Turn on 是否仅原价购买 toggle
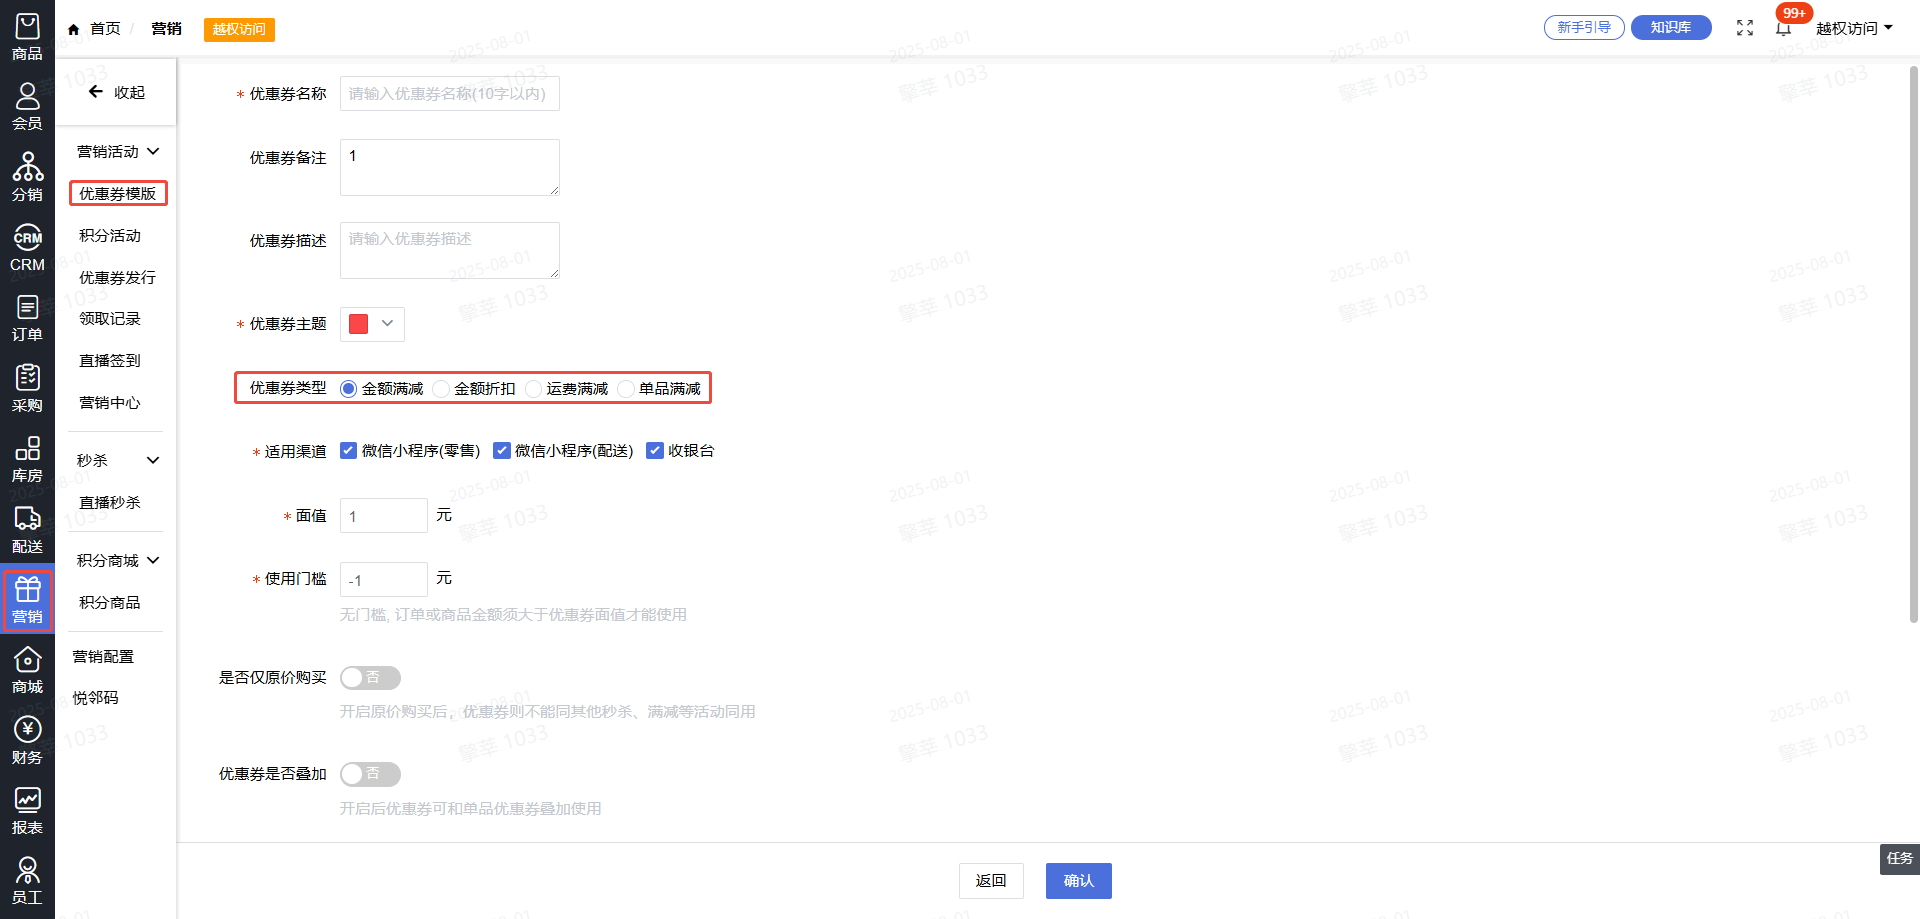The width and height of the screenshot is (1920, 919). (370, 678)
